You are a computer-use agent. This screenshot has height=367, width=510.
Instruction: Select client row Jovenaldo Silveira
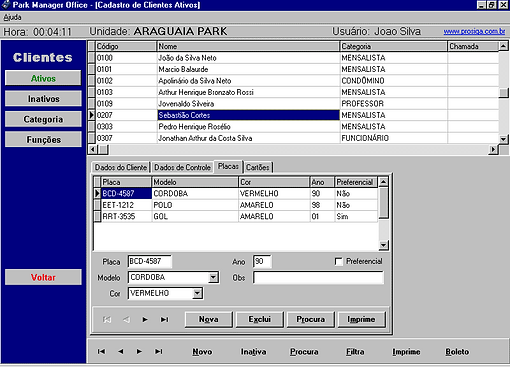293,104
